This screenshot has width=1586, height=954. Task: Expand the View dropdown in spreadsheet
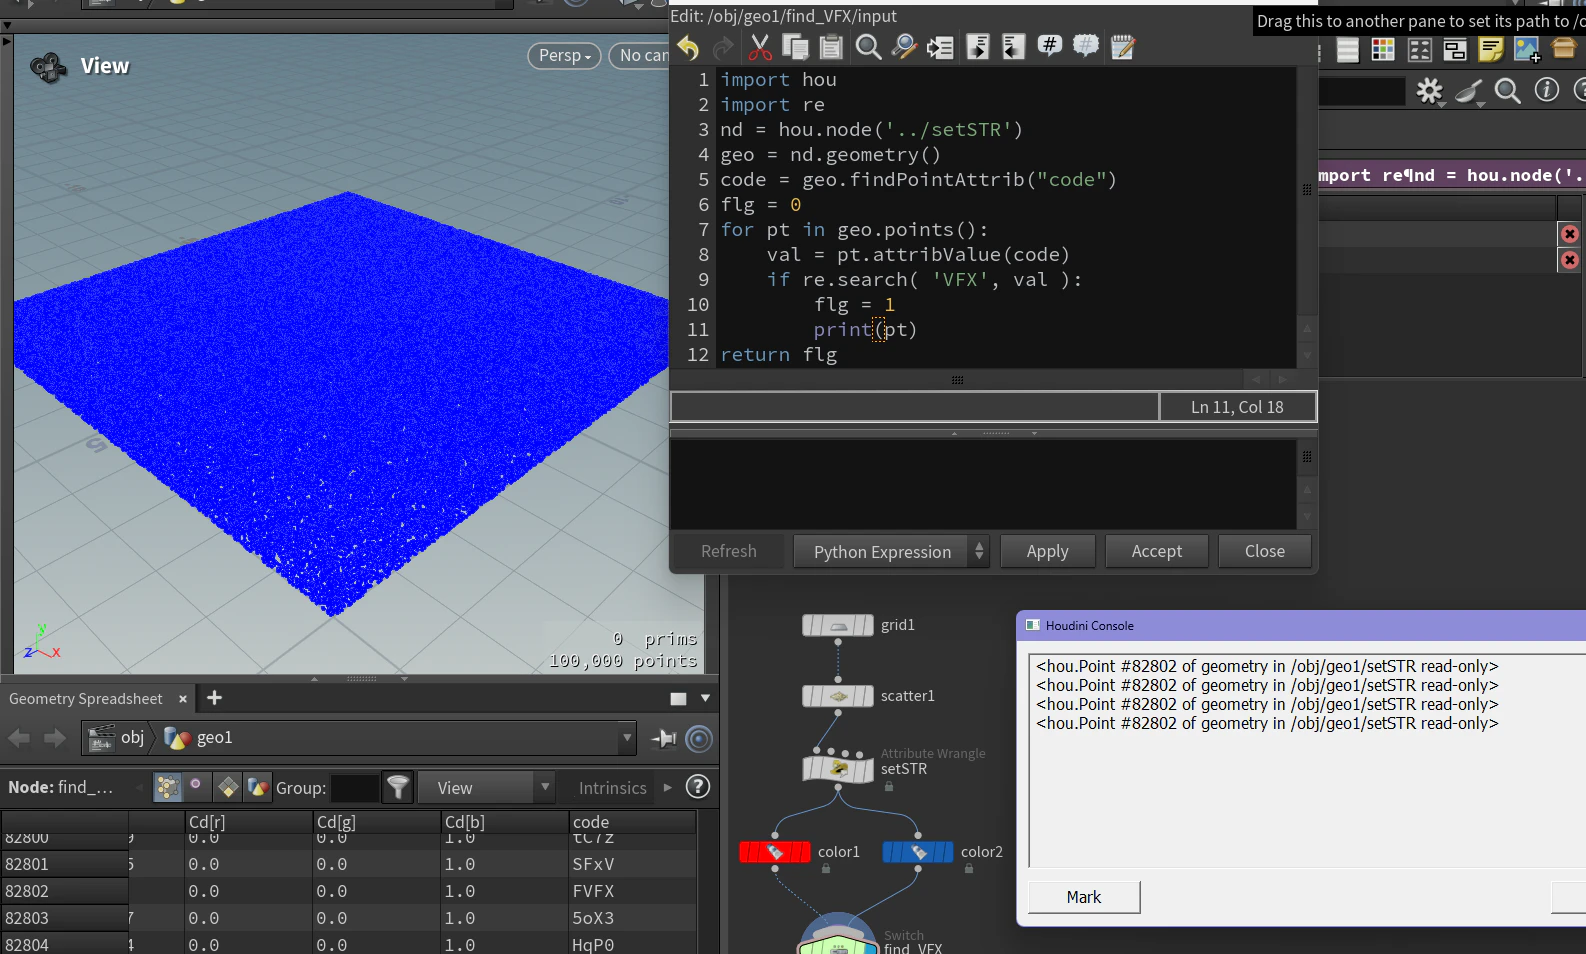click(x=486, y=788)
